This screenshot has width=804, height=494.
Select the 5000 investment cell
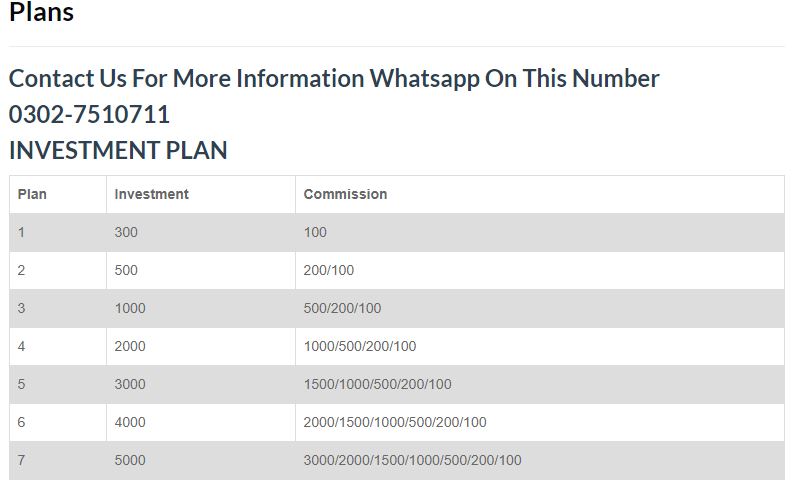(130, 460)
